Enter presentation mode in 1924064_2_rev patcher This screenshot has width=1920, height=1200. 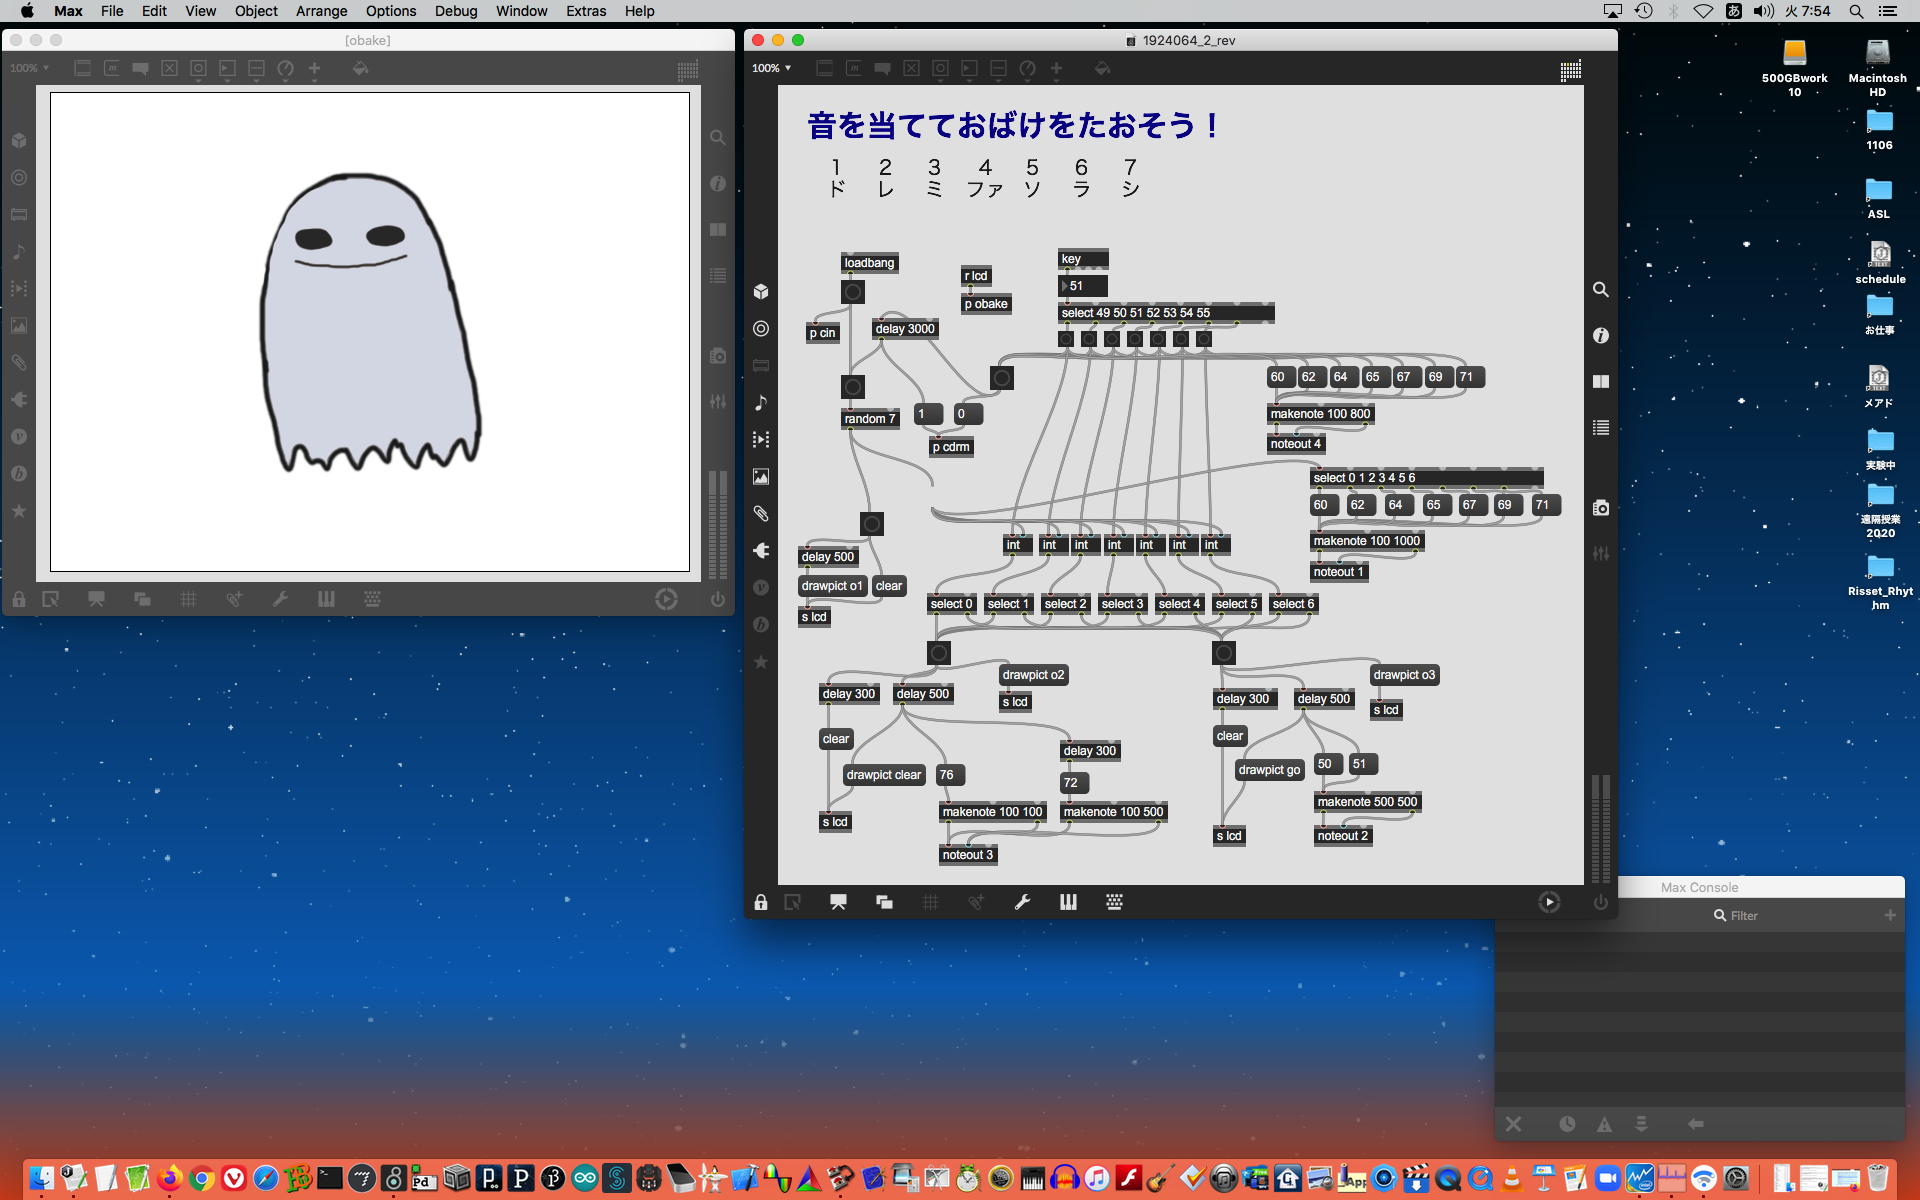(x=838, y=903)
